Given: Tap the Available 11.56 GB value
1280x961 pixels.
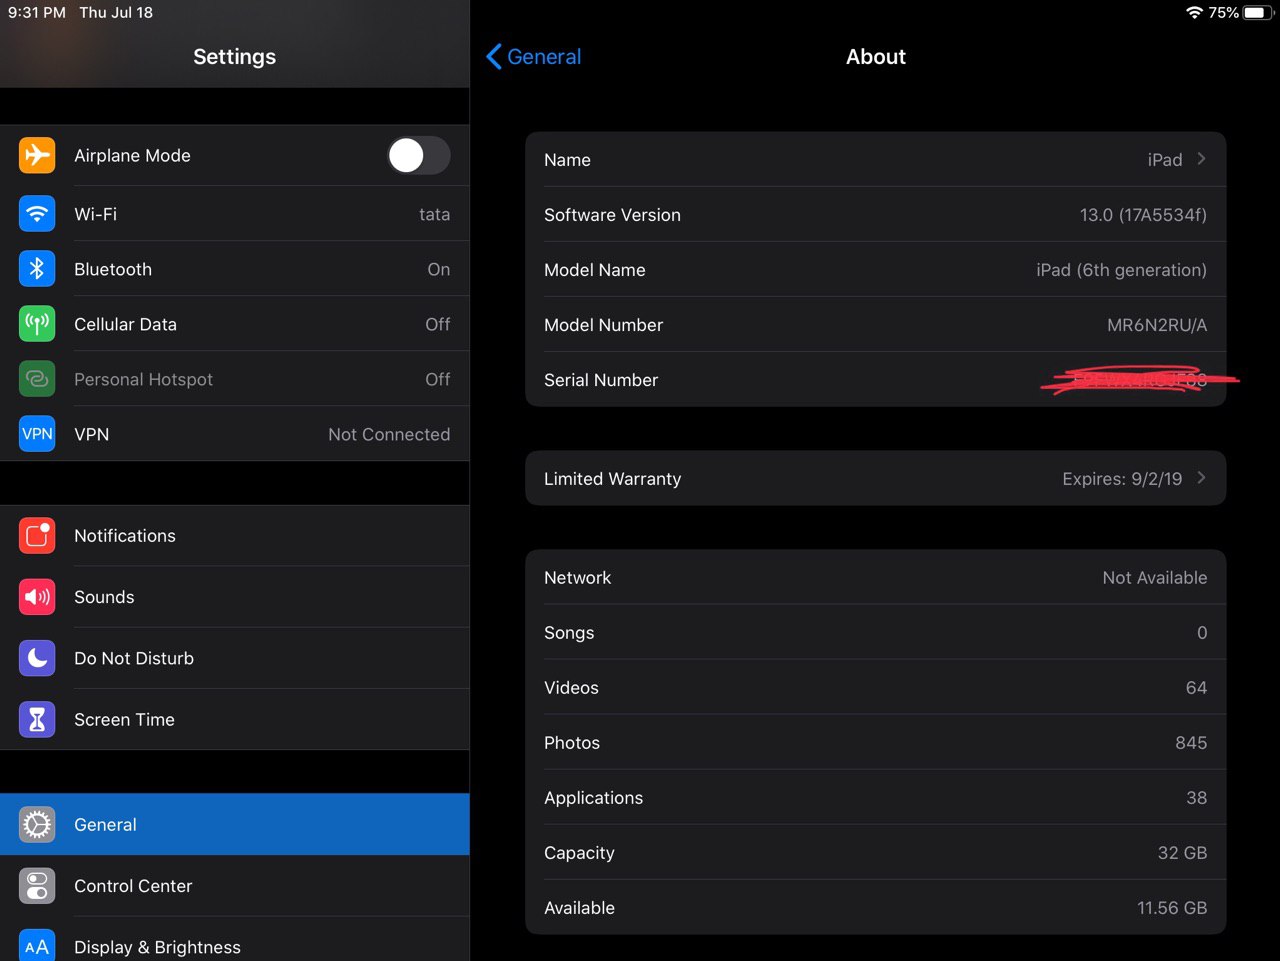Looking at the screenshot, I should [x=1172, y=908].
